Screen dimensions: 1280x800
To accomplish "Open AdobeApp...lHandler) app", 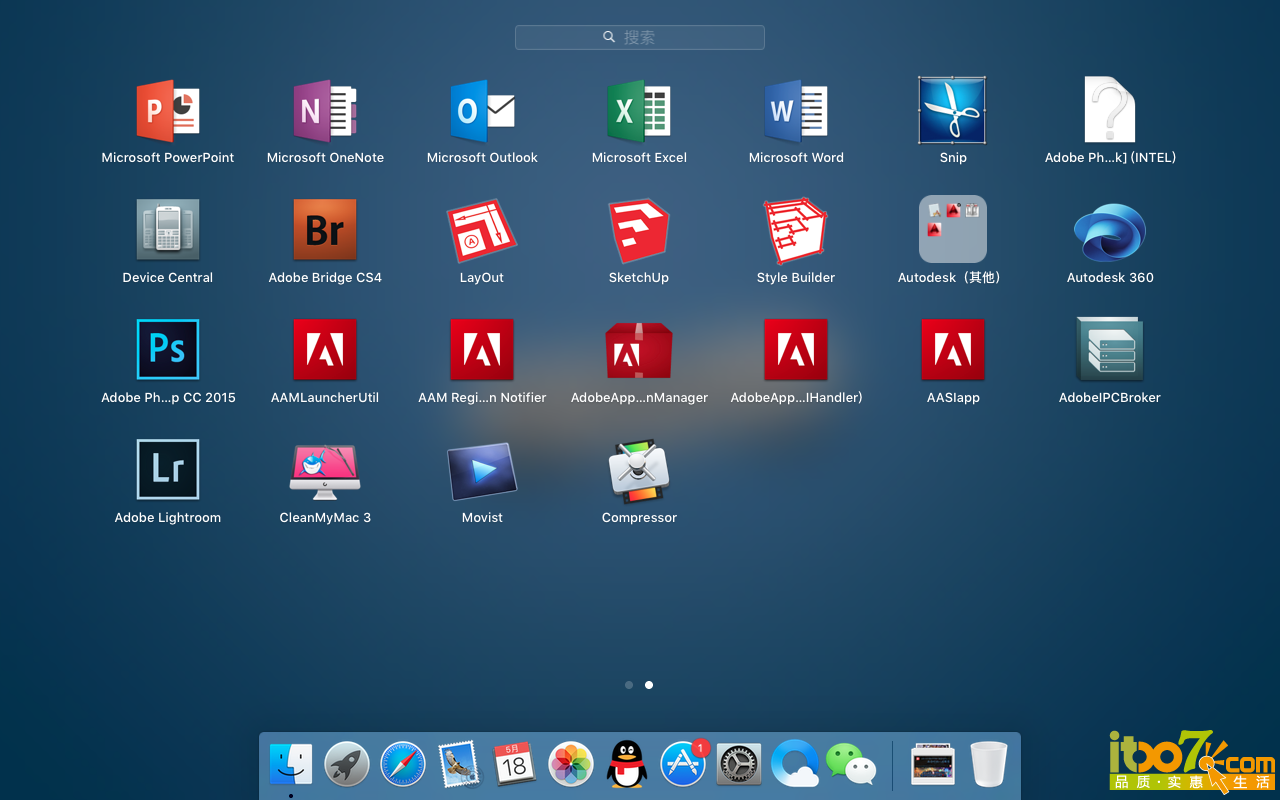I will tap(796, 350).
